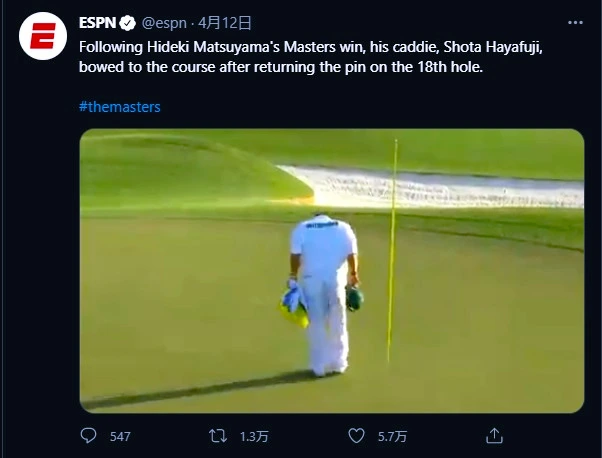
Task: Click the verified badge beside ESPN
Action: [128, 22]
